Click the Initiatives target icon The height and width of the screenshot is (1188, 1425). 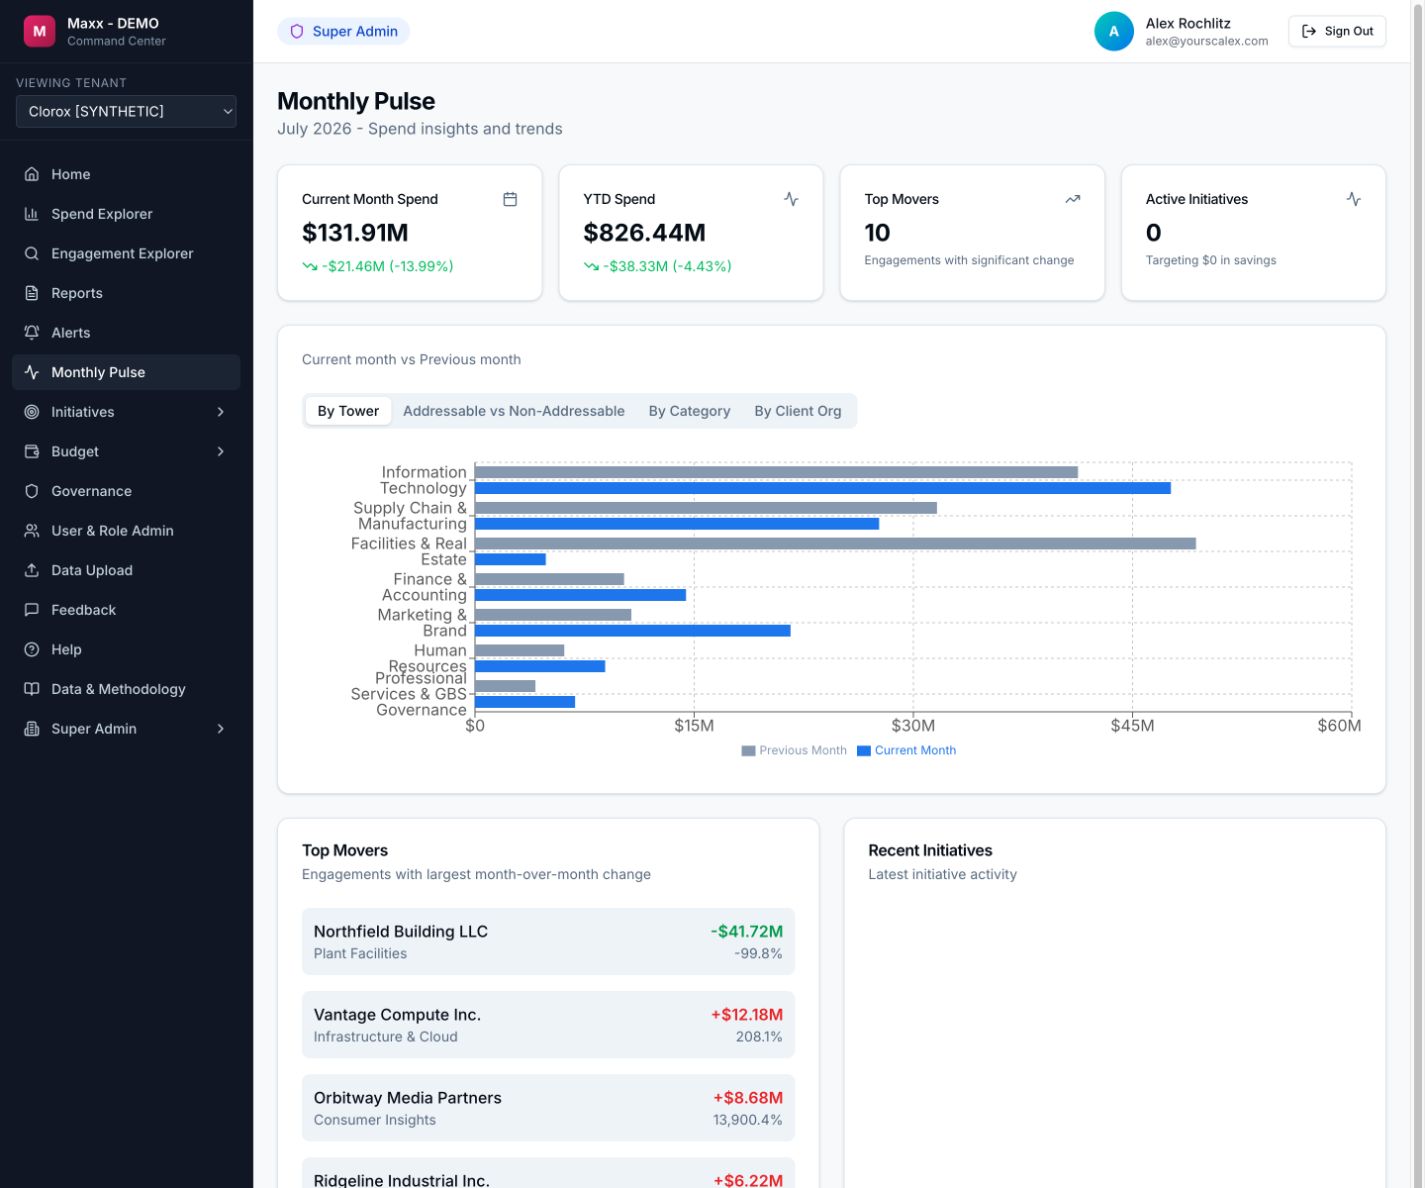[x=32, y=412]
